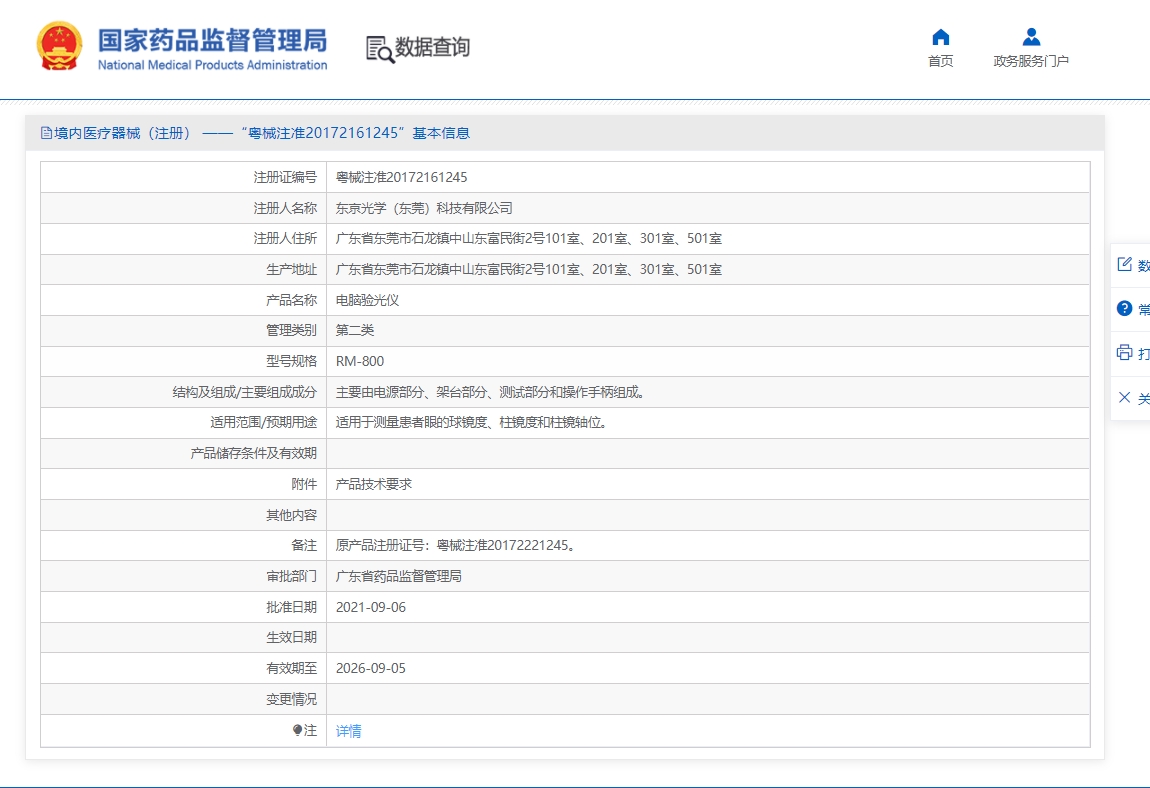The height and width of the screenshot is (788, 1150).
Task: Click the 产品技术要求 attachment text
Action: [374, 484]
